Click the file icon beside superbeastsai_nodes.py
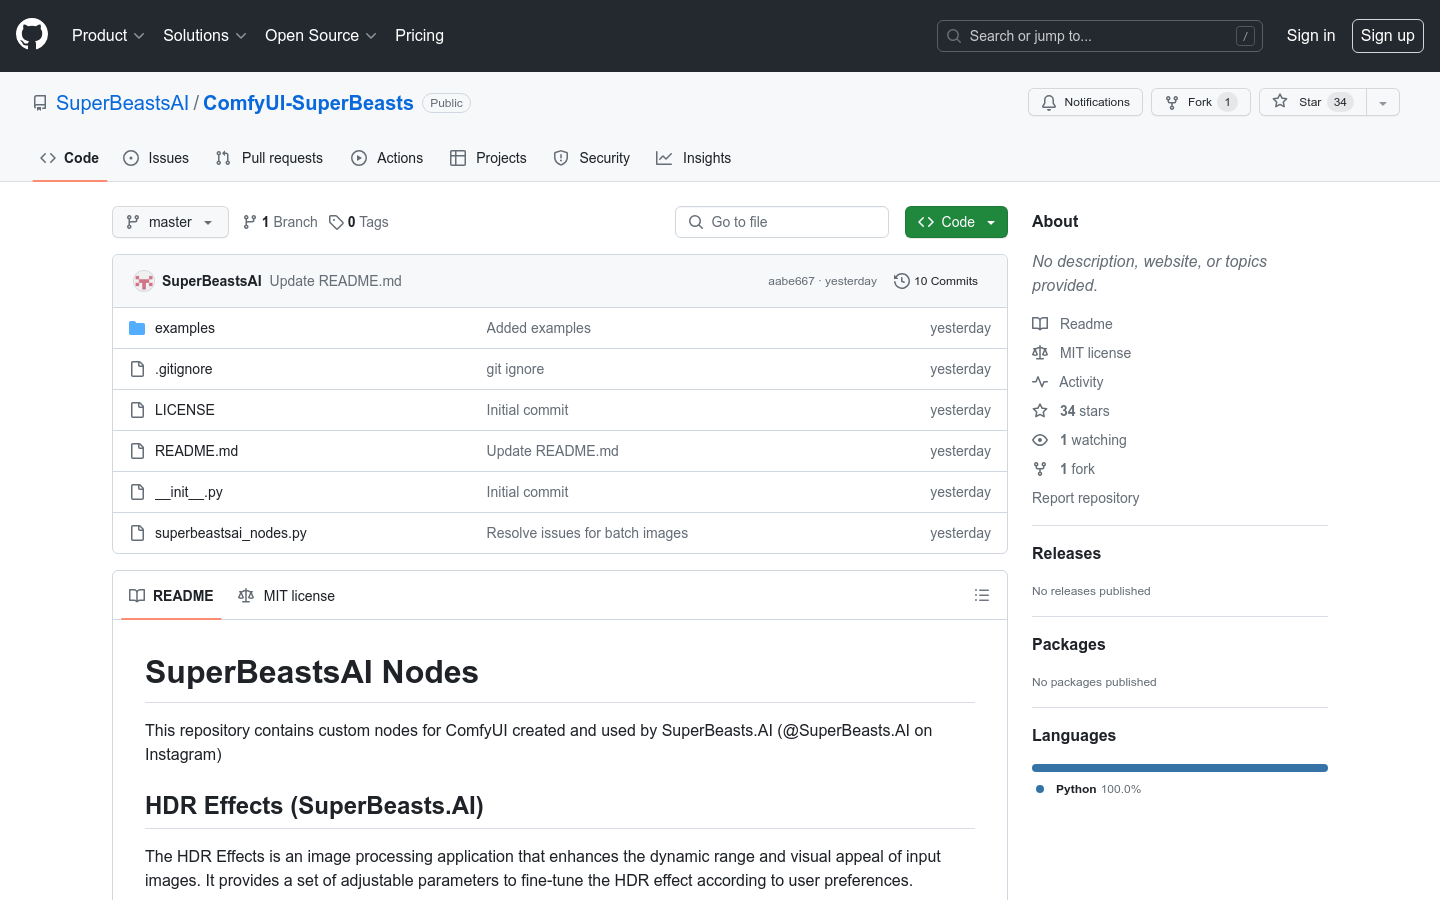The width and height of the screenshot is (1440, 900). tap(137, 533)
